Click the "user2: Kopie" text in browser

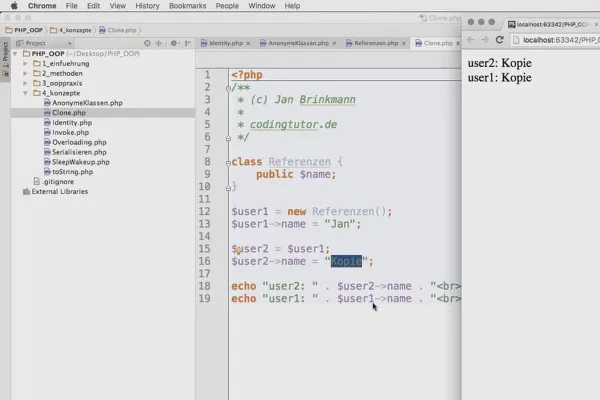pos(499,63)
